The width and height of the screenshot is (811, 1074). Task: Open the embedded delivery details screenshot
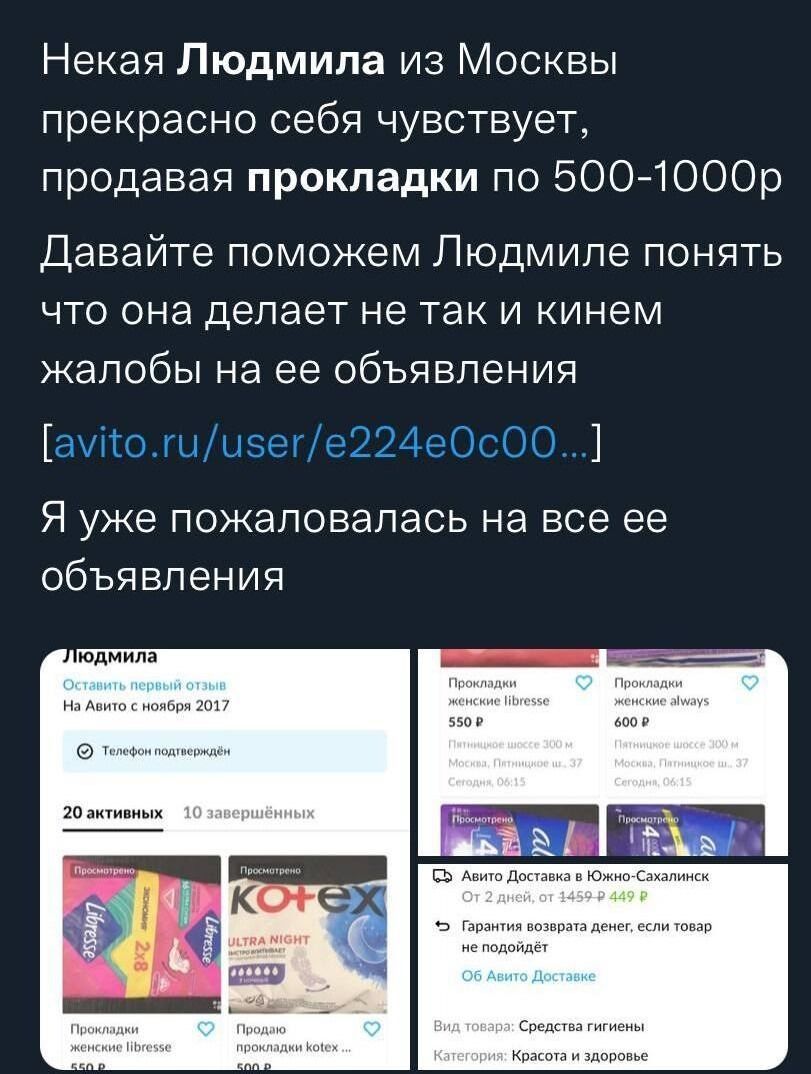603,966
